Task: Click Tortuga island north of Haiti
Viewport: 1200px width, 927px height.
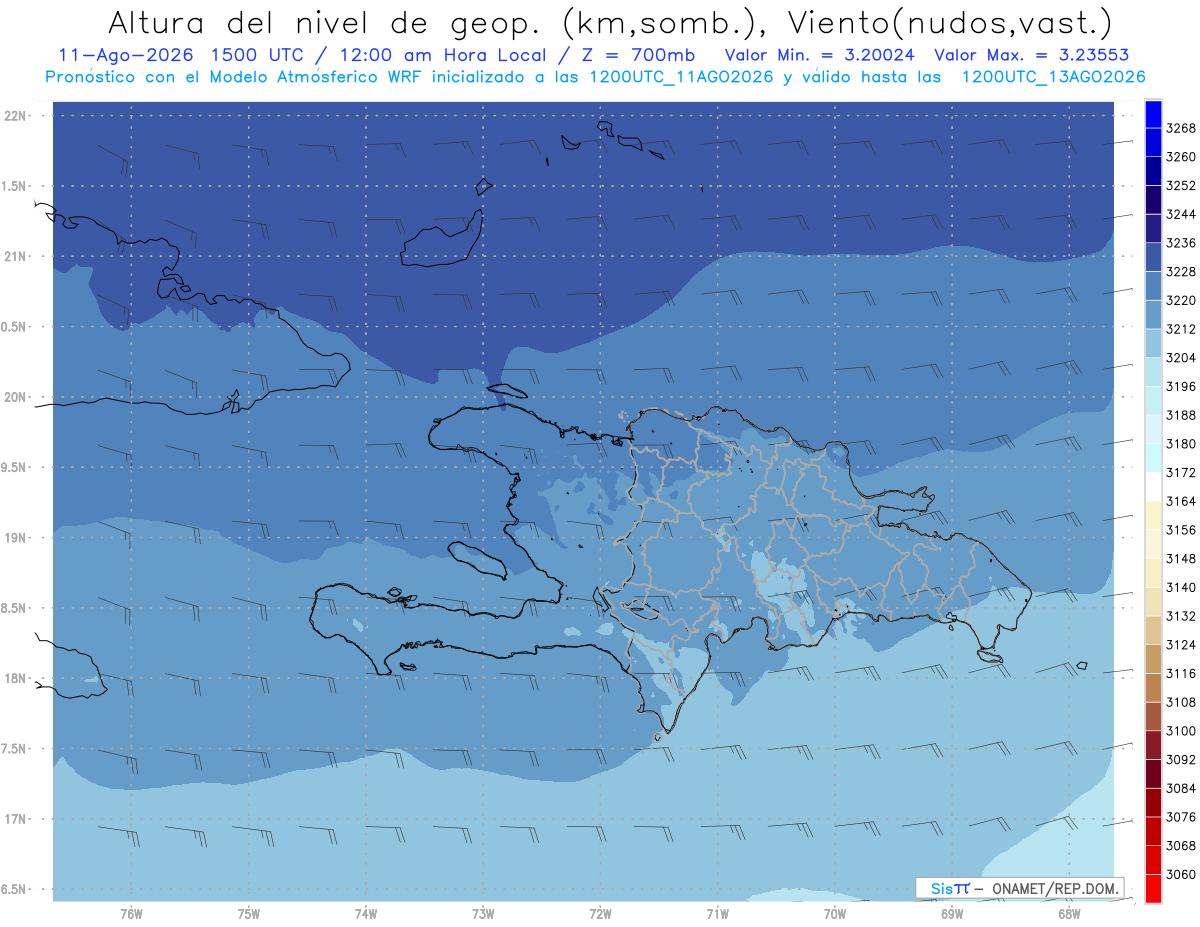Action: 509,391
